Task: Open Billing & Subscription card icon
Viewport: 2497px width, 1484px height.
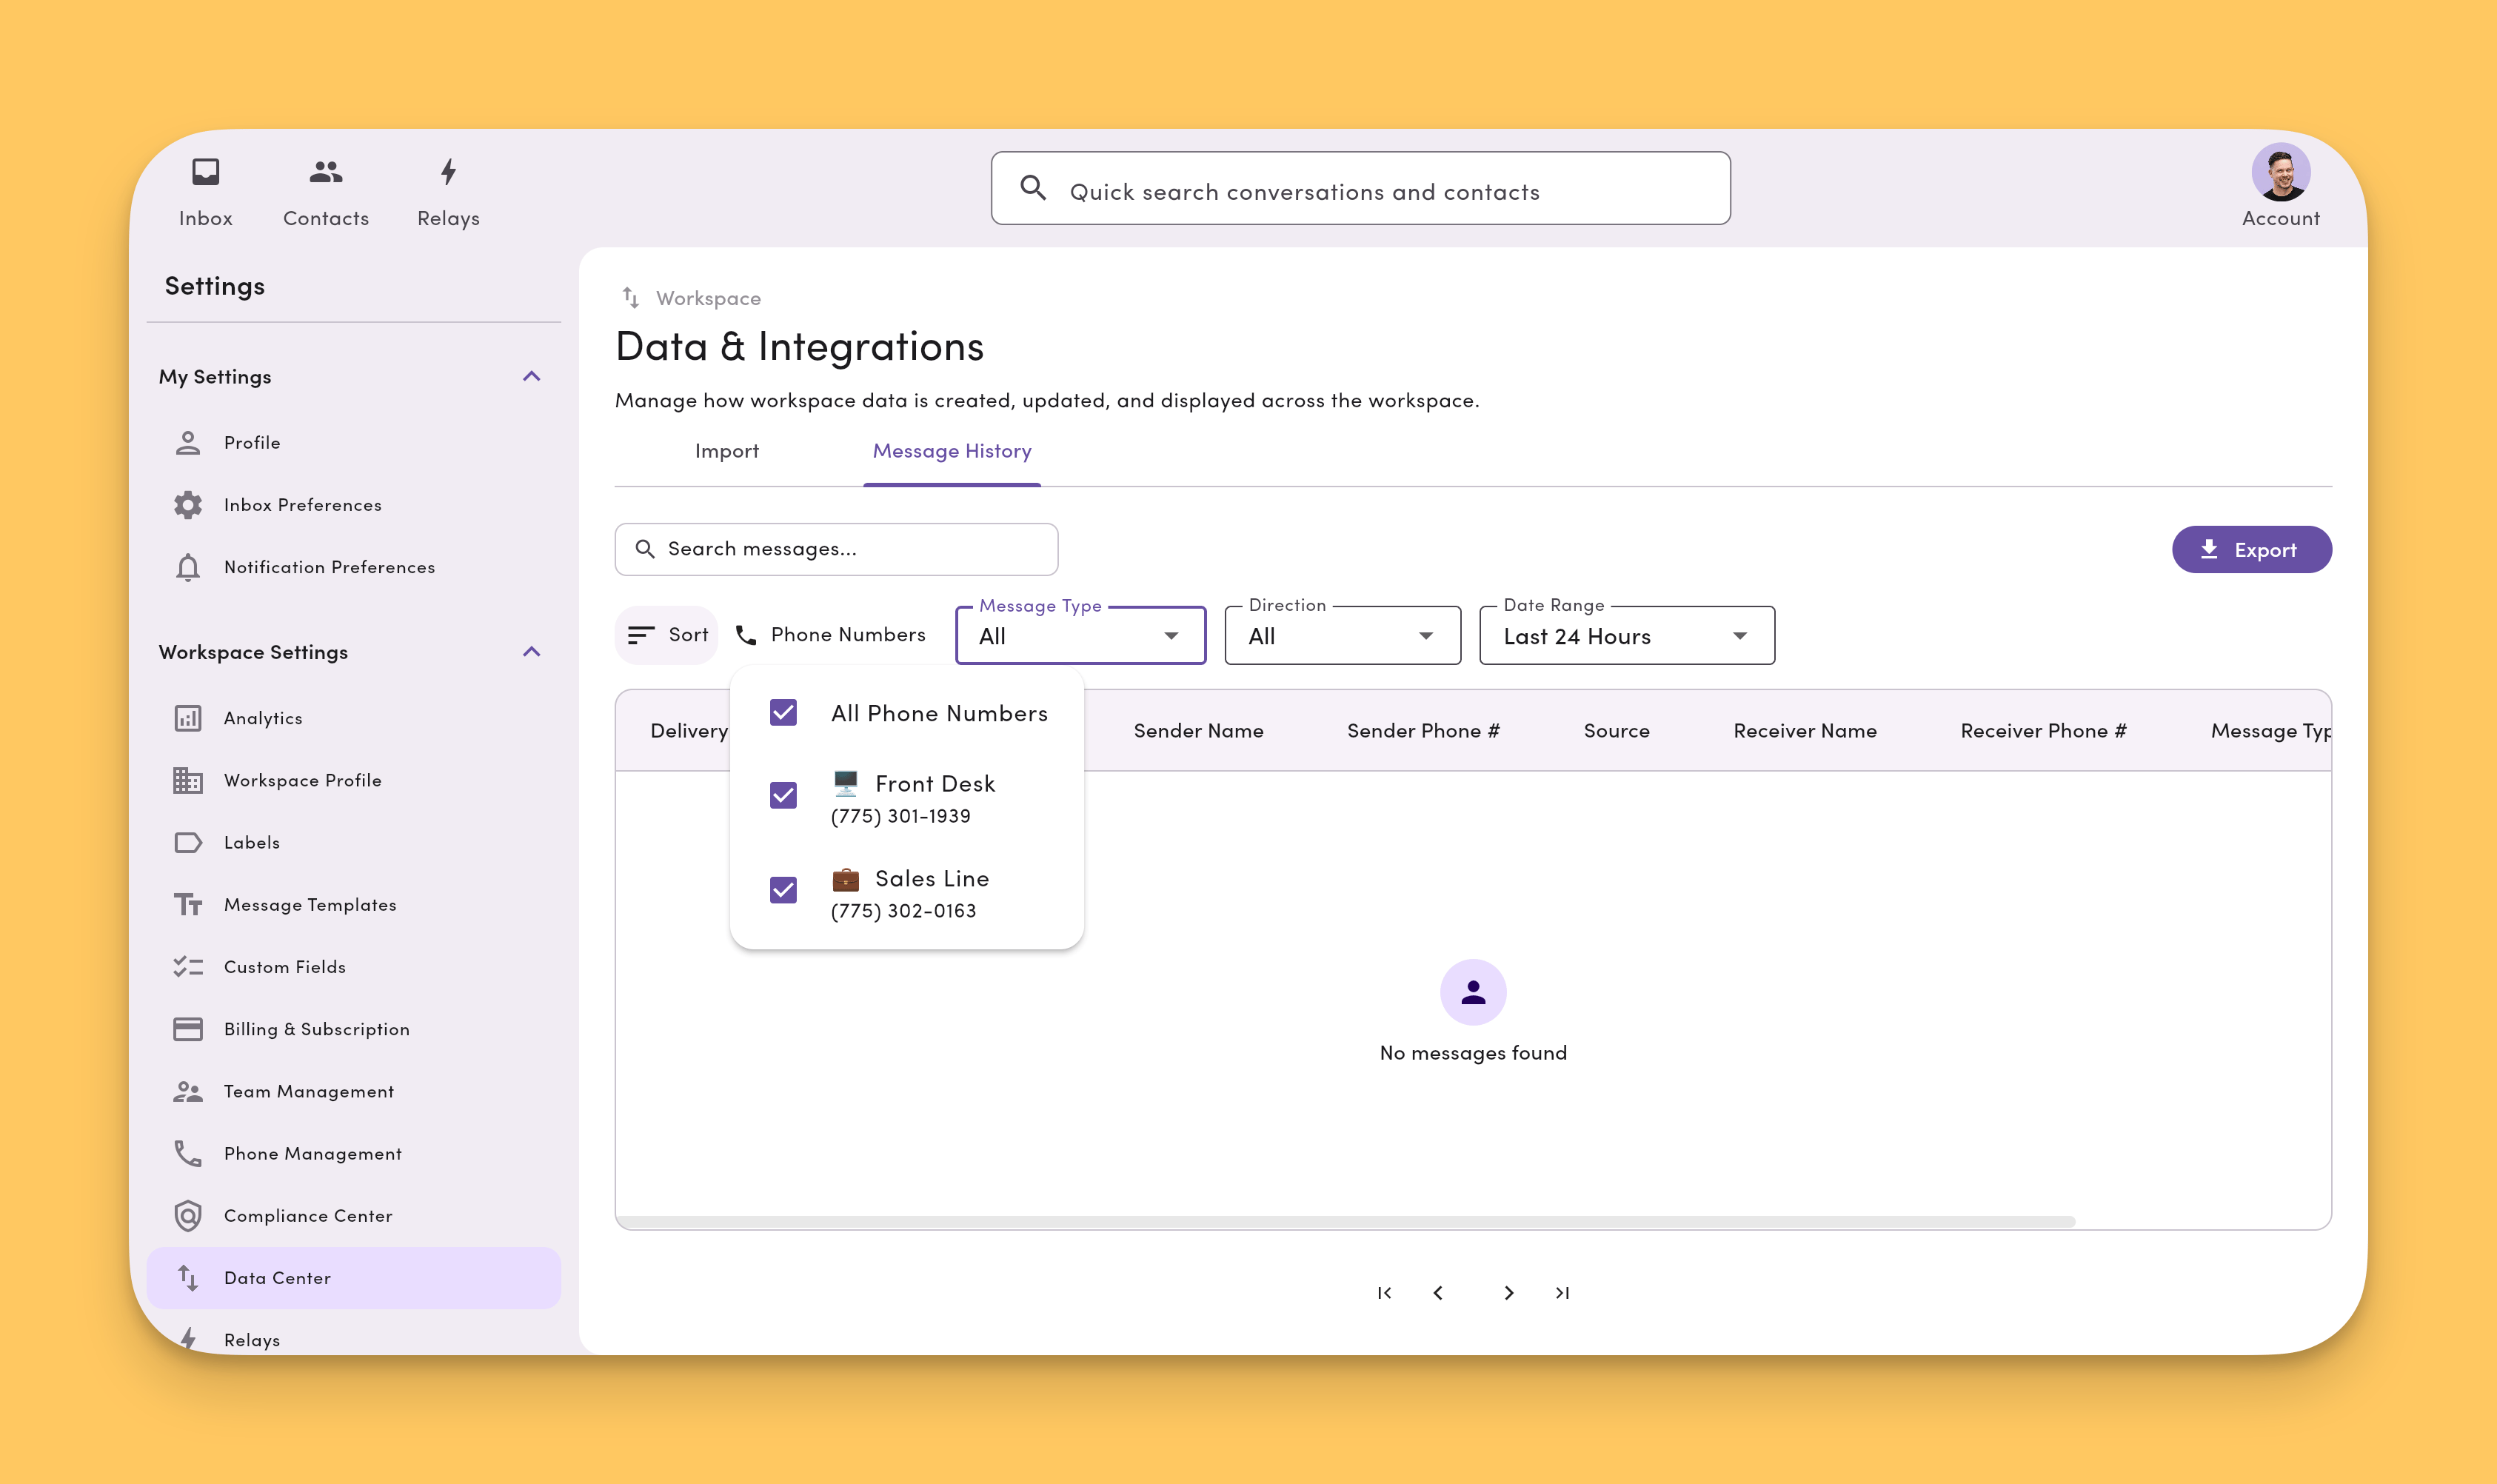Action: pyautogui.click(x=188, y=1029)
